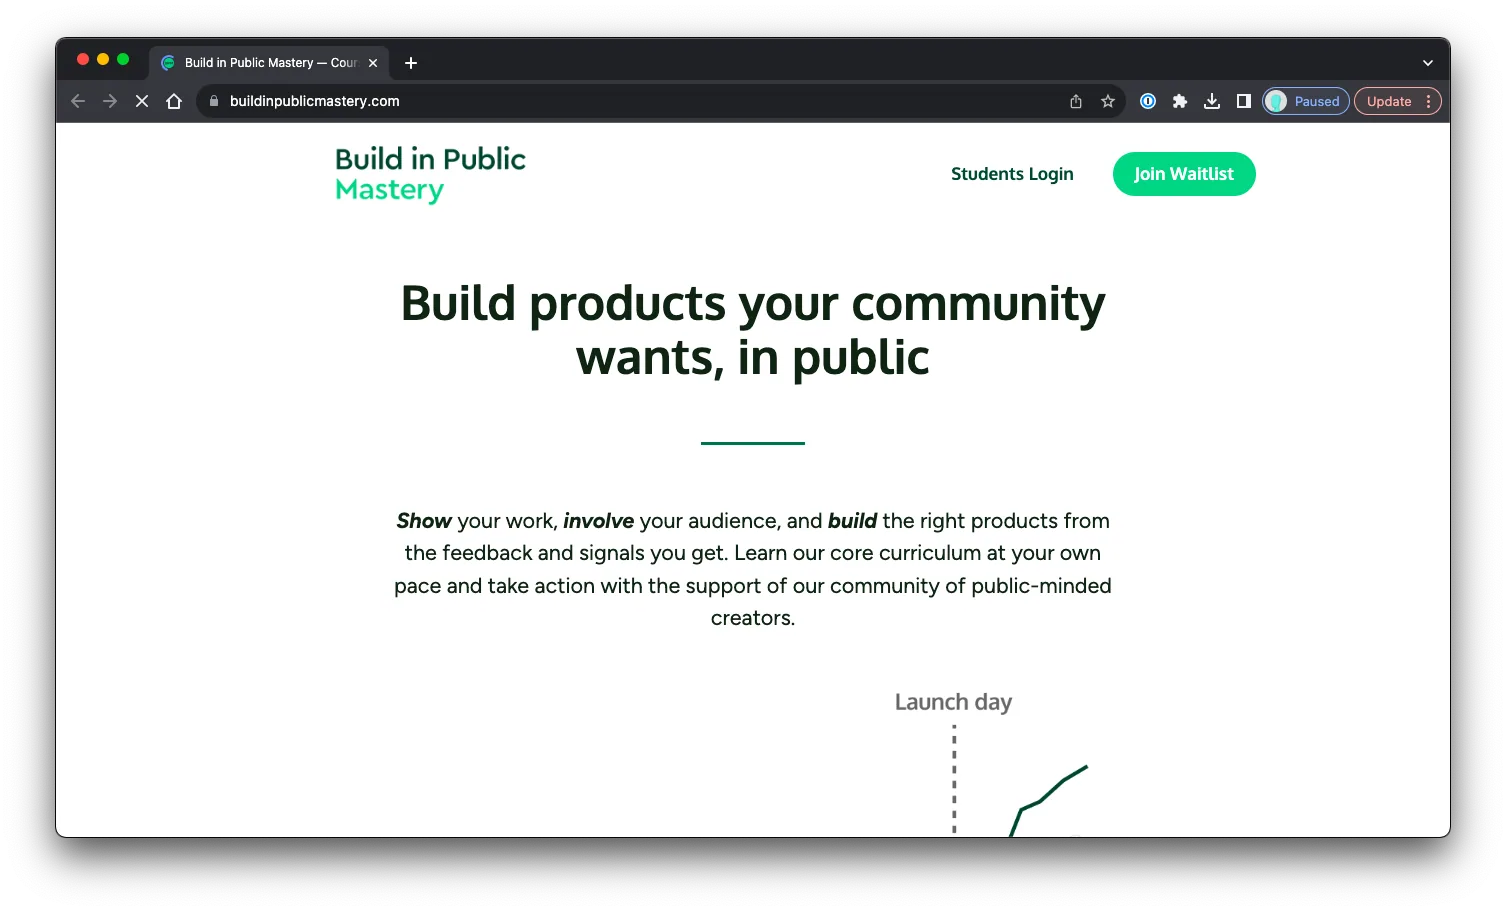Open the Extensions puzzle piece menu
This screenshot has width=1506, height=911.
click(1180, 101)
